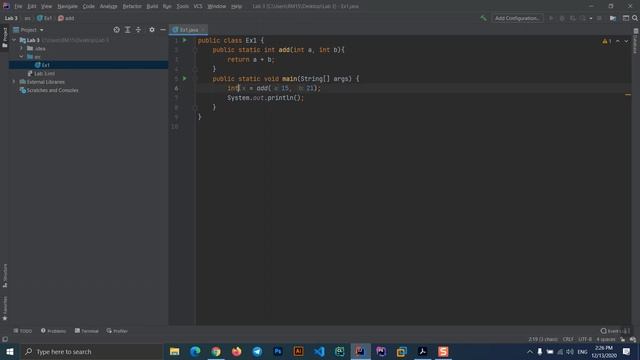Open the Build menu
Image resolution: width=640 pixels, height=360 pixels.
tap(152, 7)
